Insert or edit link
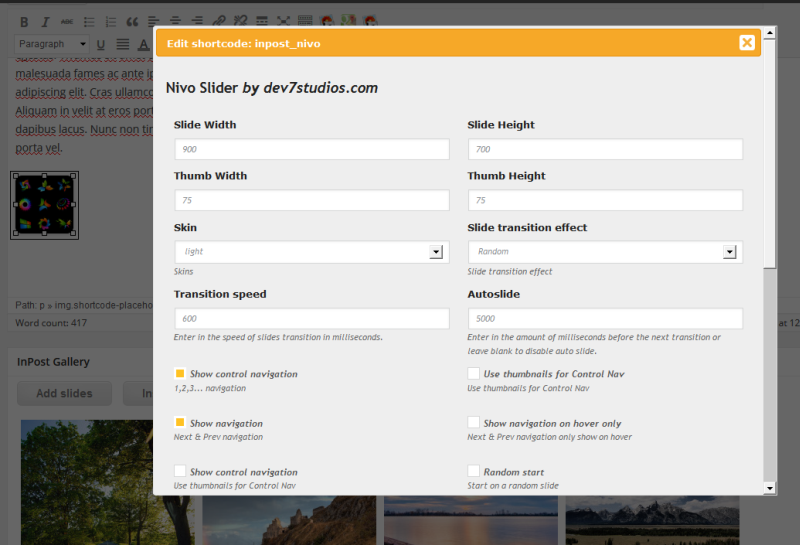Screen dimensions: 800x545 pyautogui.click(x=219, y=21)
